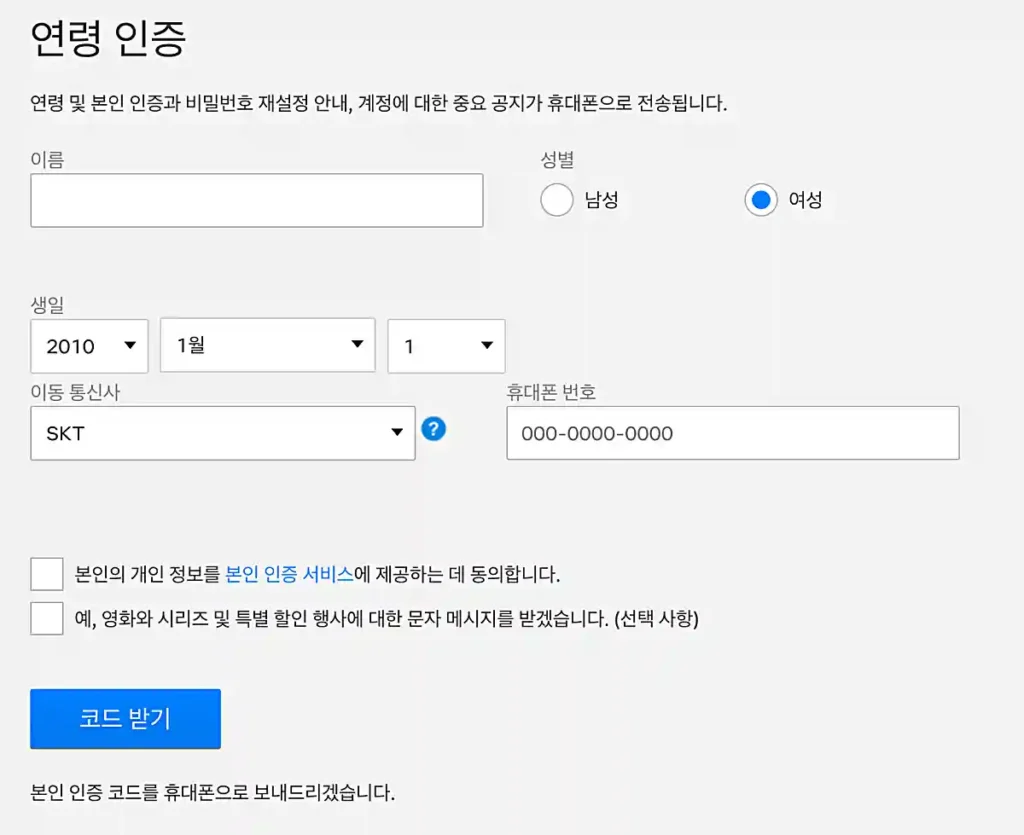
Task: Enable the promotional text message checkbox
Action: coord(46,620)
